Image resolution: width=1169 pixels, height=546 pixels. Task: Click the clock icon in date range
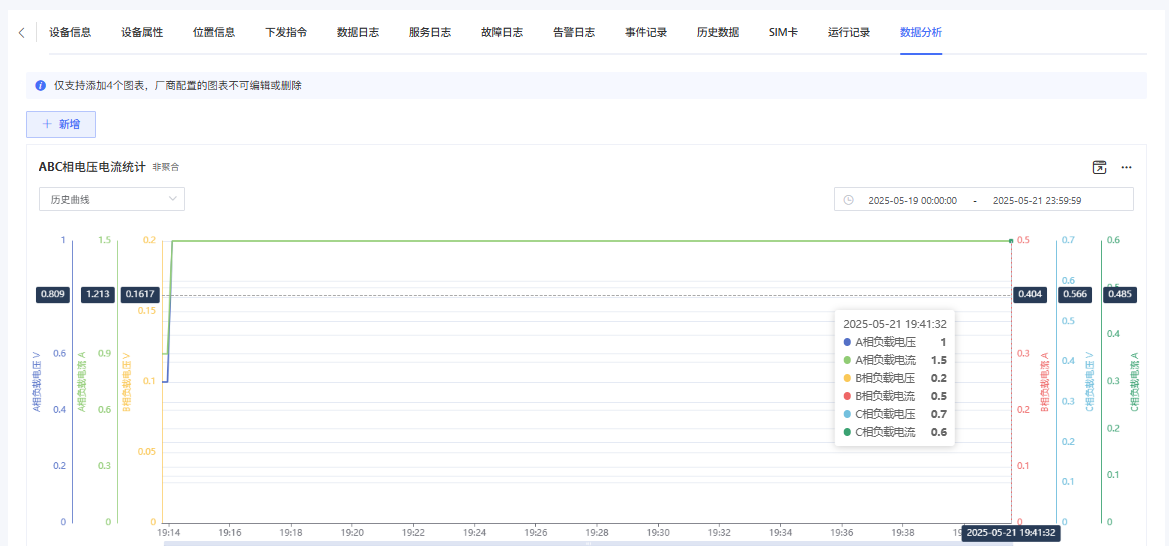849,200
